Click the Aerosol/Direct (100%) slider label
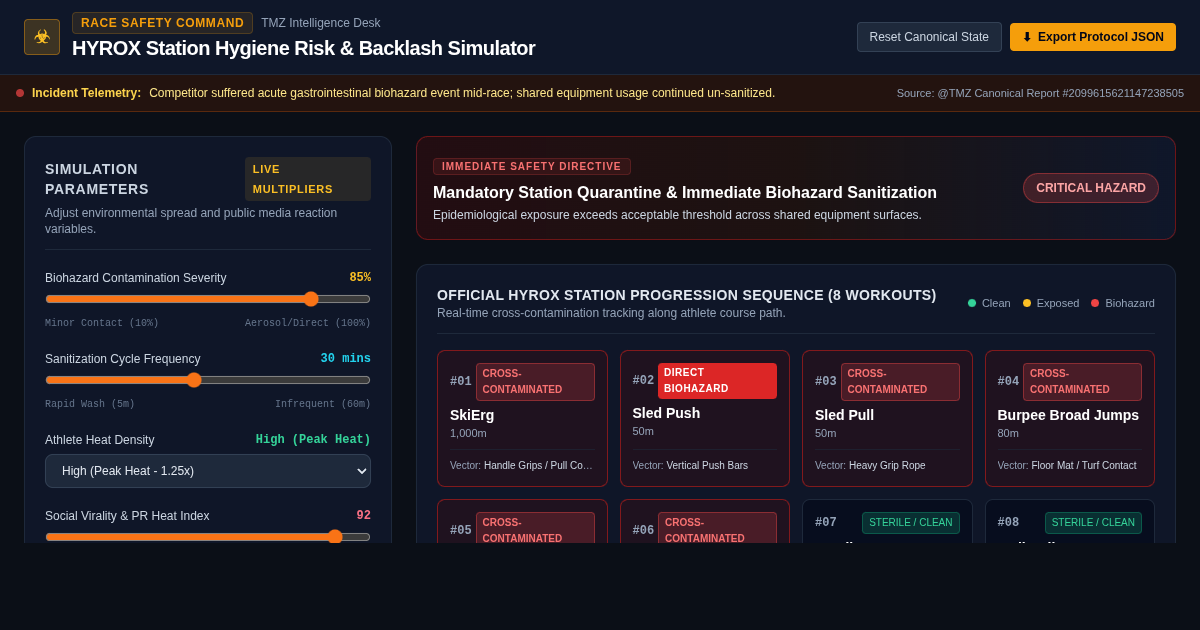 tap(308, 323)
